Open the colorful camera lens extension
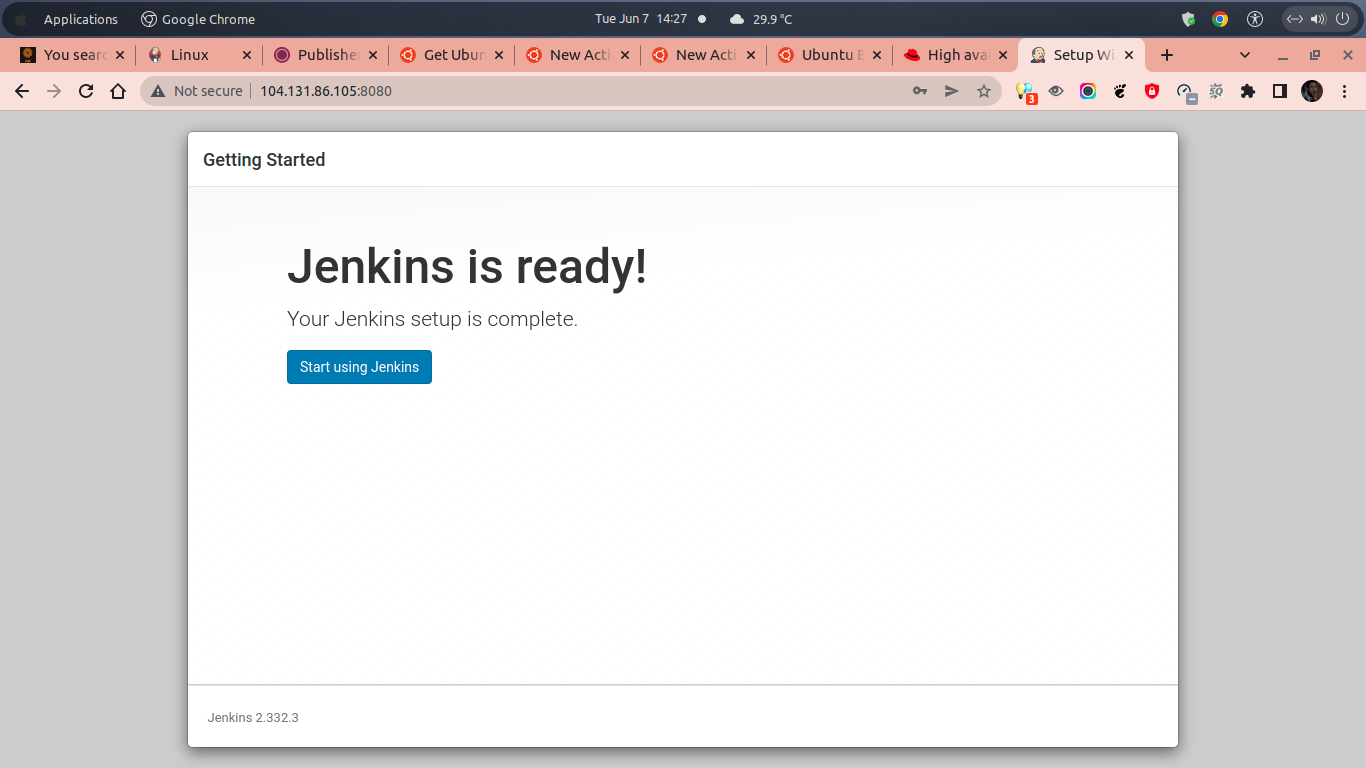Image resolution: width=1366 pixels, height=768 pixels. 1088,91
